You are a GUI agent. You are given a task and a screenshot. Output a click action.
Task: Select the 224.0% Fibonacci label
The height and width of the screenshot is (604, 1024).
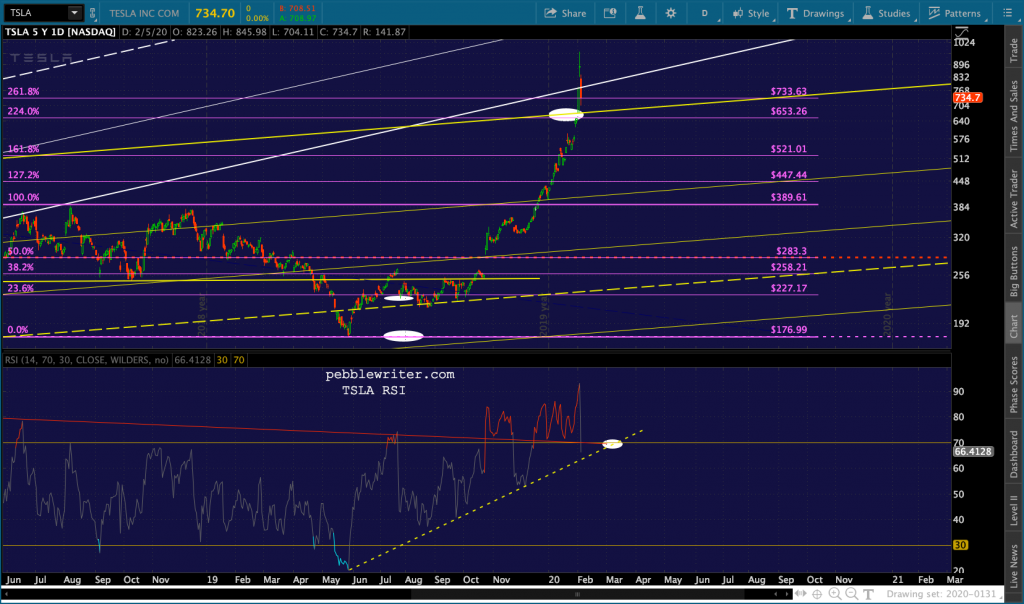[x=24, y=111]
